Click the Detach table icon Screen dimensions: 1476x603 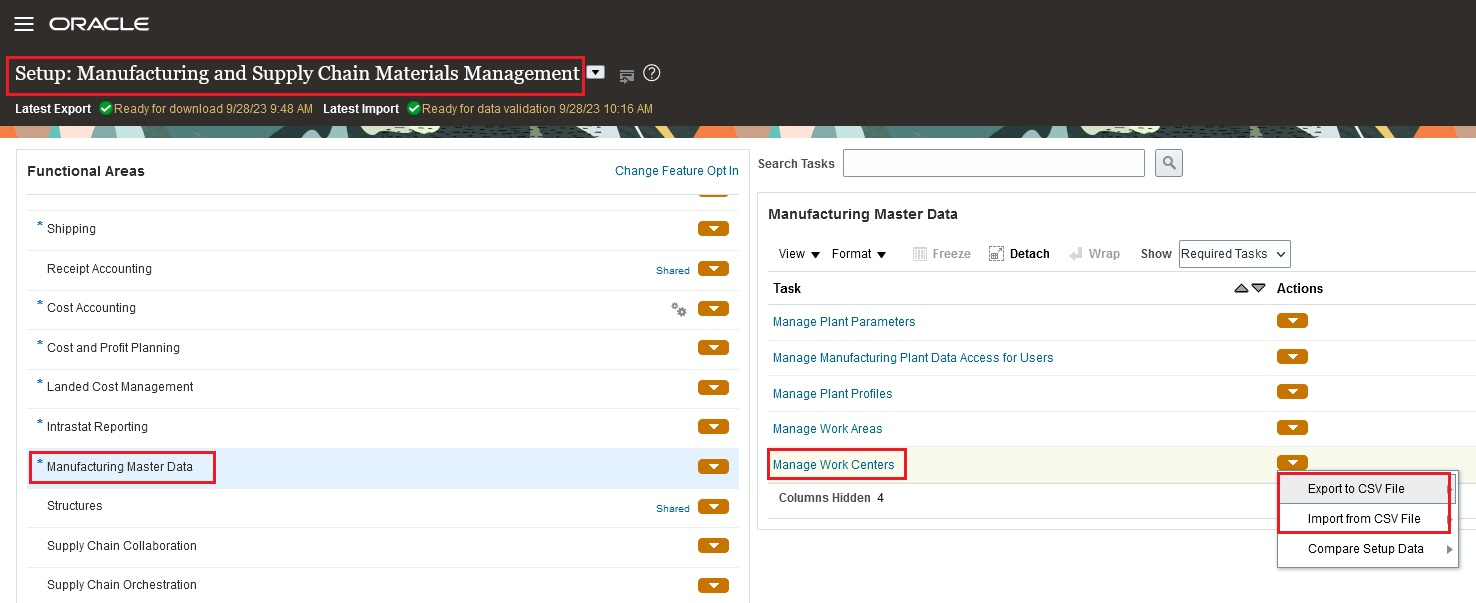(1019, 253)
